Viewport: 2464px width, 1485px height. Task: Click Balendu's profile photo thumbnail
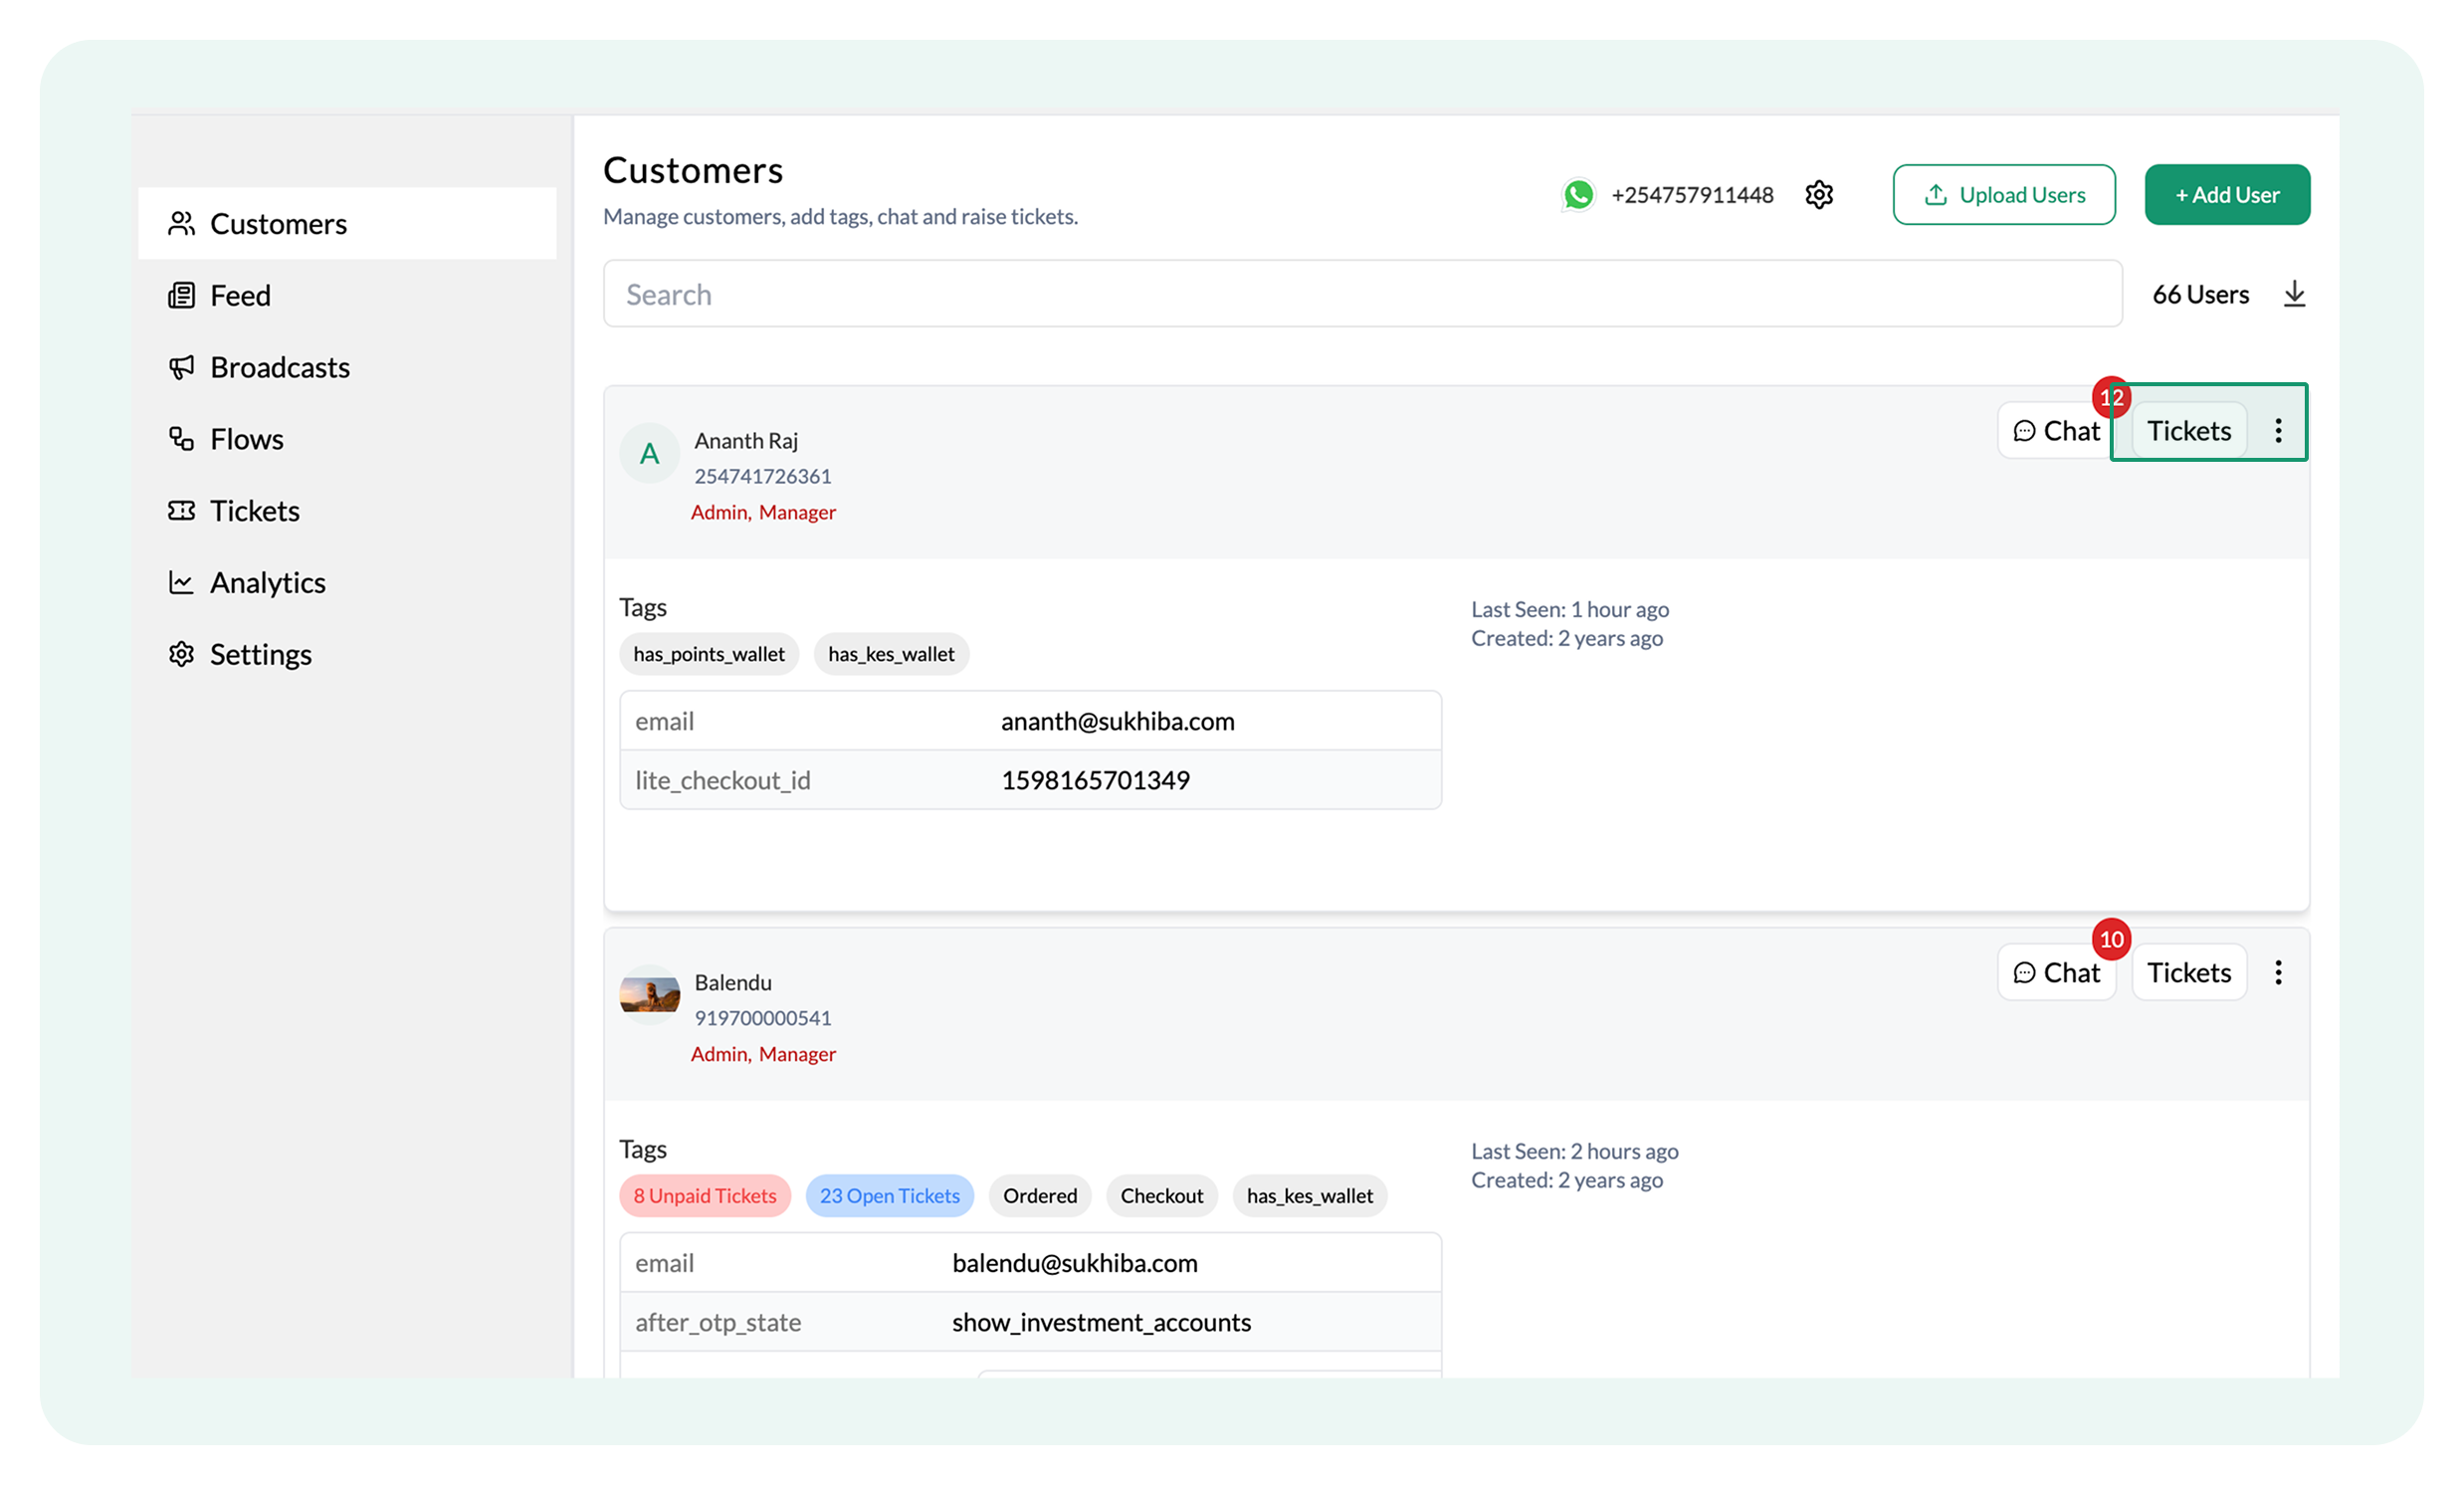click(650, 996)
